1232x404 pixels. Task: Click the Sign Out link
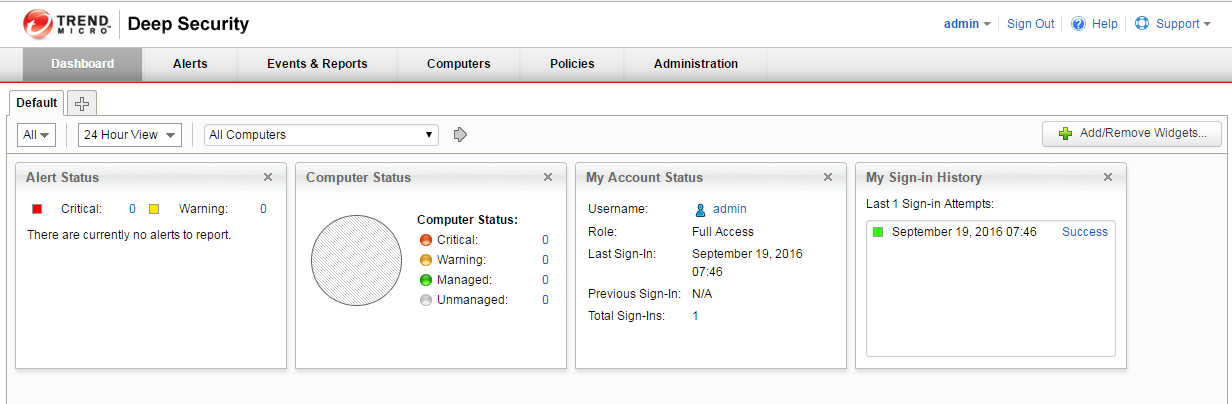[1030, 24]
